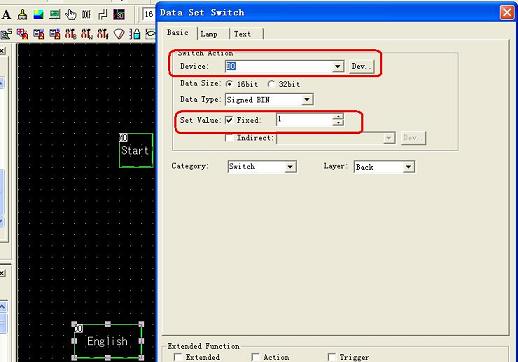Click the paint brush icon in toolbar
The image size is (518, 362).
pos(22,15)
